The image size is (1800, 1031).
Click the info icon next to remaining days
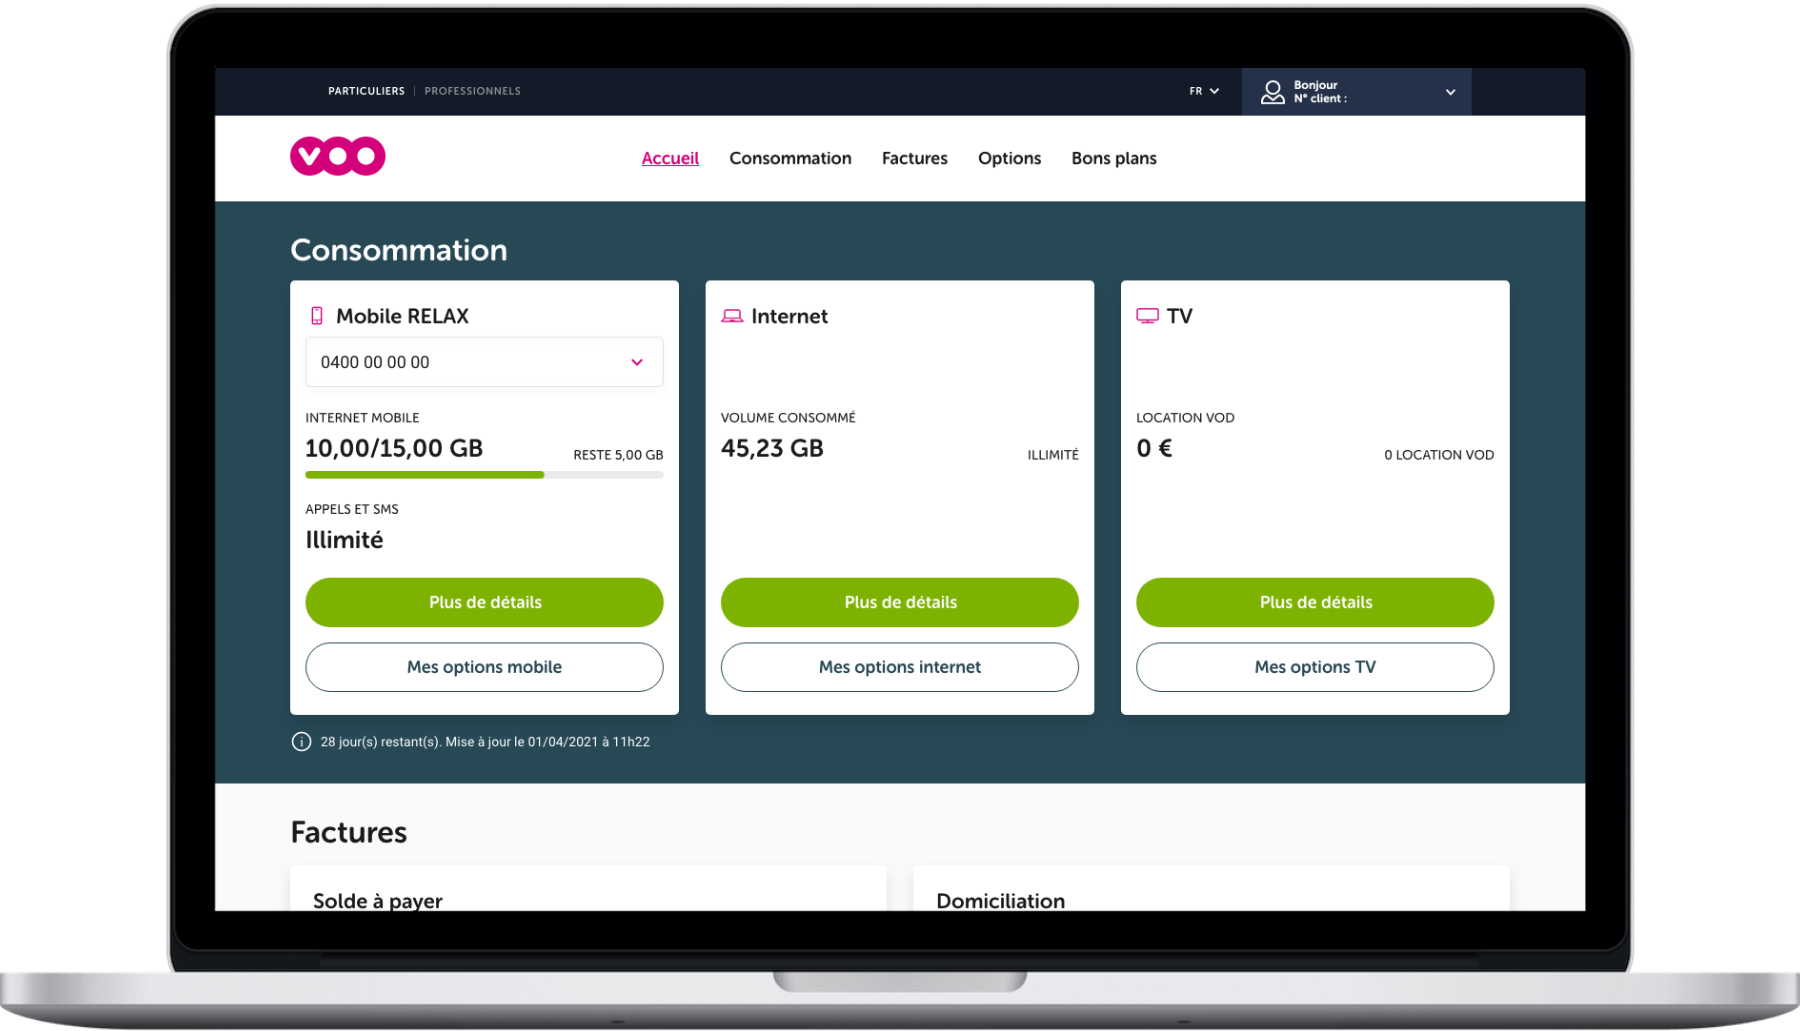pyautogui.click(x=300, y=741)
